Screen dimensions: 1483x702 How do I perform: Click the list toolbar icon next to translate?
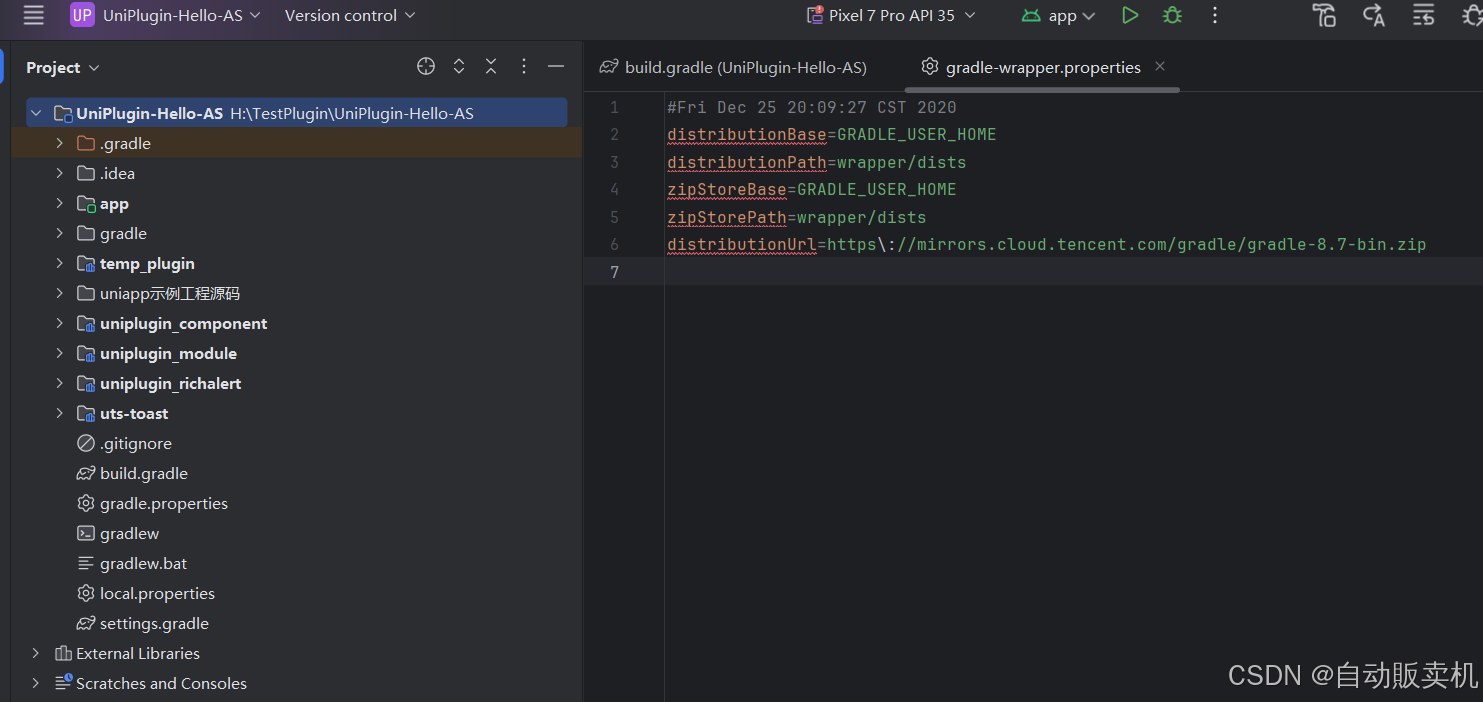1423,15
